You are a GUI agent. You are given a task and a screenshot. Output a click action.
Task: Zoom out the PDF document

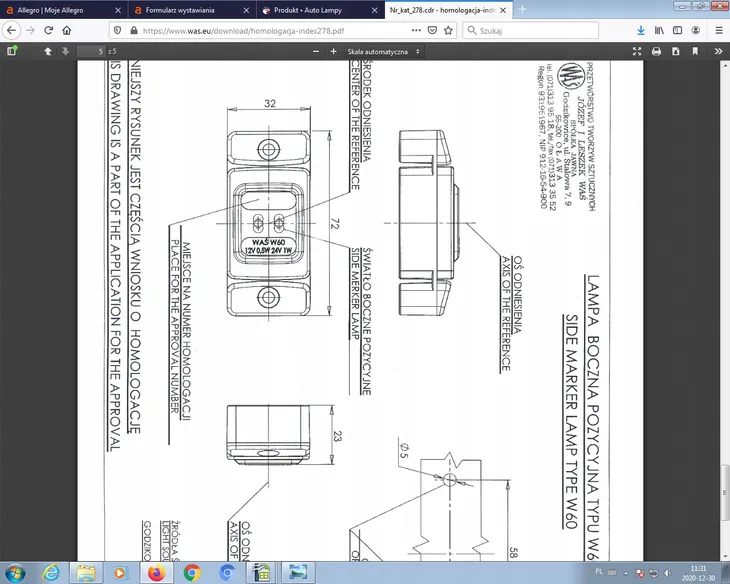pos(316,51)
